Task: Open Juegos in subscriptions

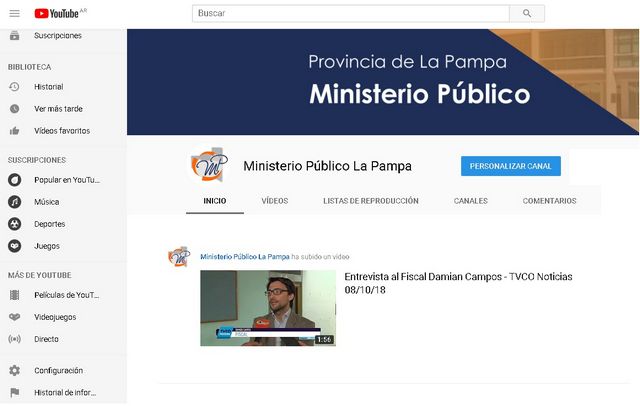Action: (47, 246)
